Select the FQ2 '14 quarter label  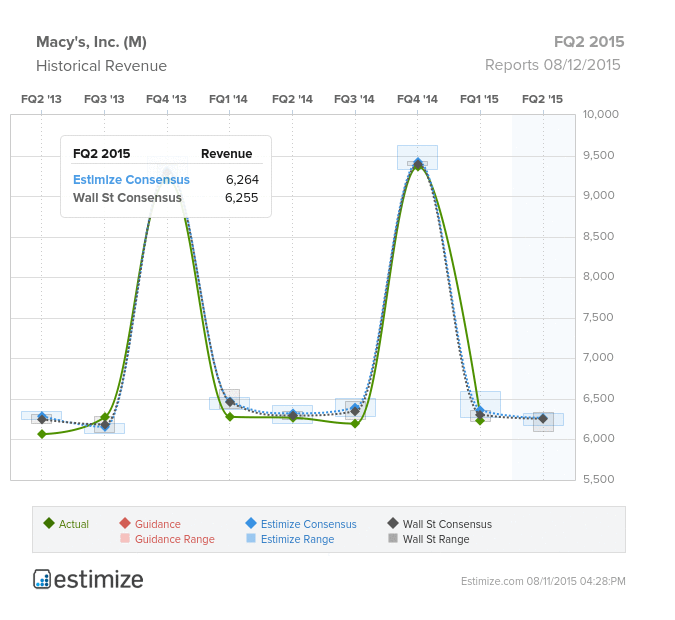coord(292,99)
